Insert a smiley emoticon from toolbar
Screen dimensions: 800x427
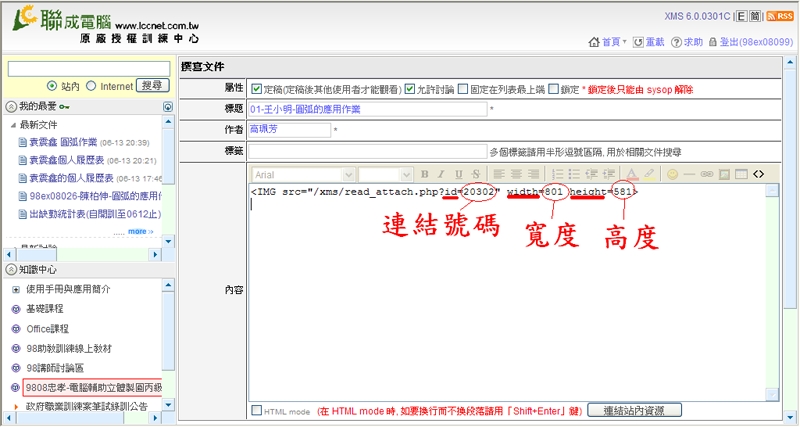pyautogui.click(x=672, y=174)
